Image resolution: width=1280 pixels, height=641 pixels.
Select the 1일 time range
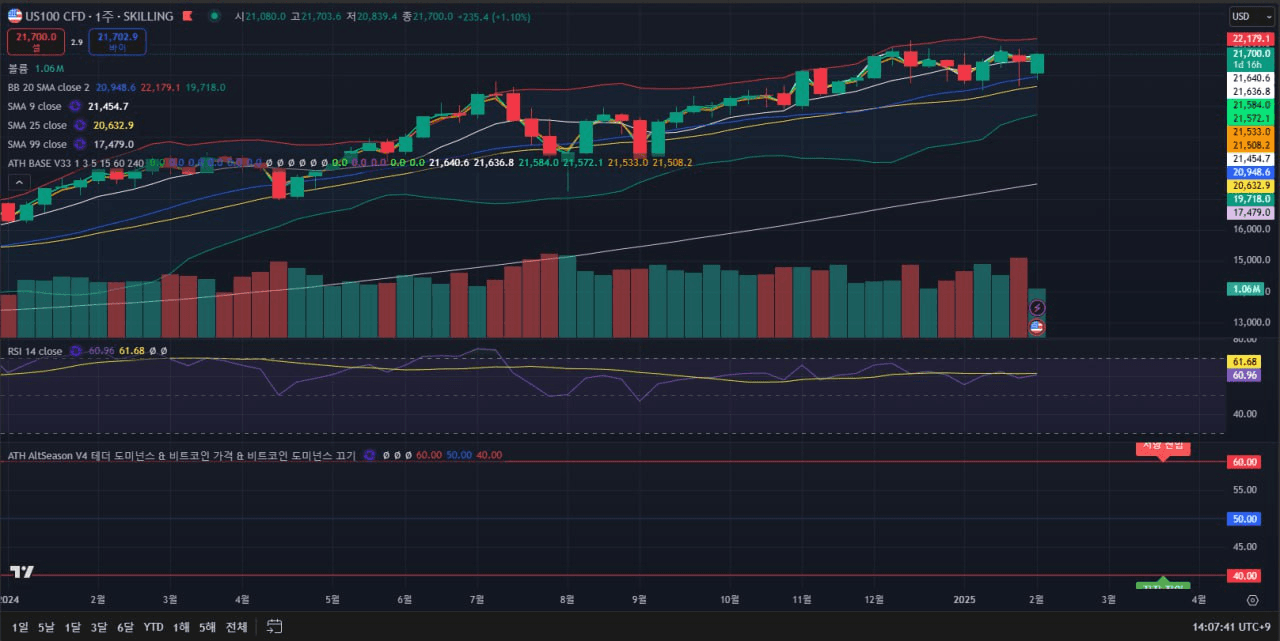20,627
